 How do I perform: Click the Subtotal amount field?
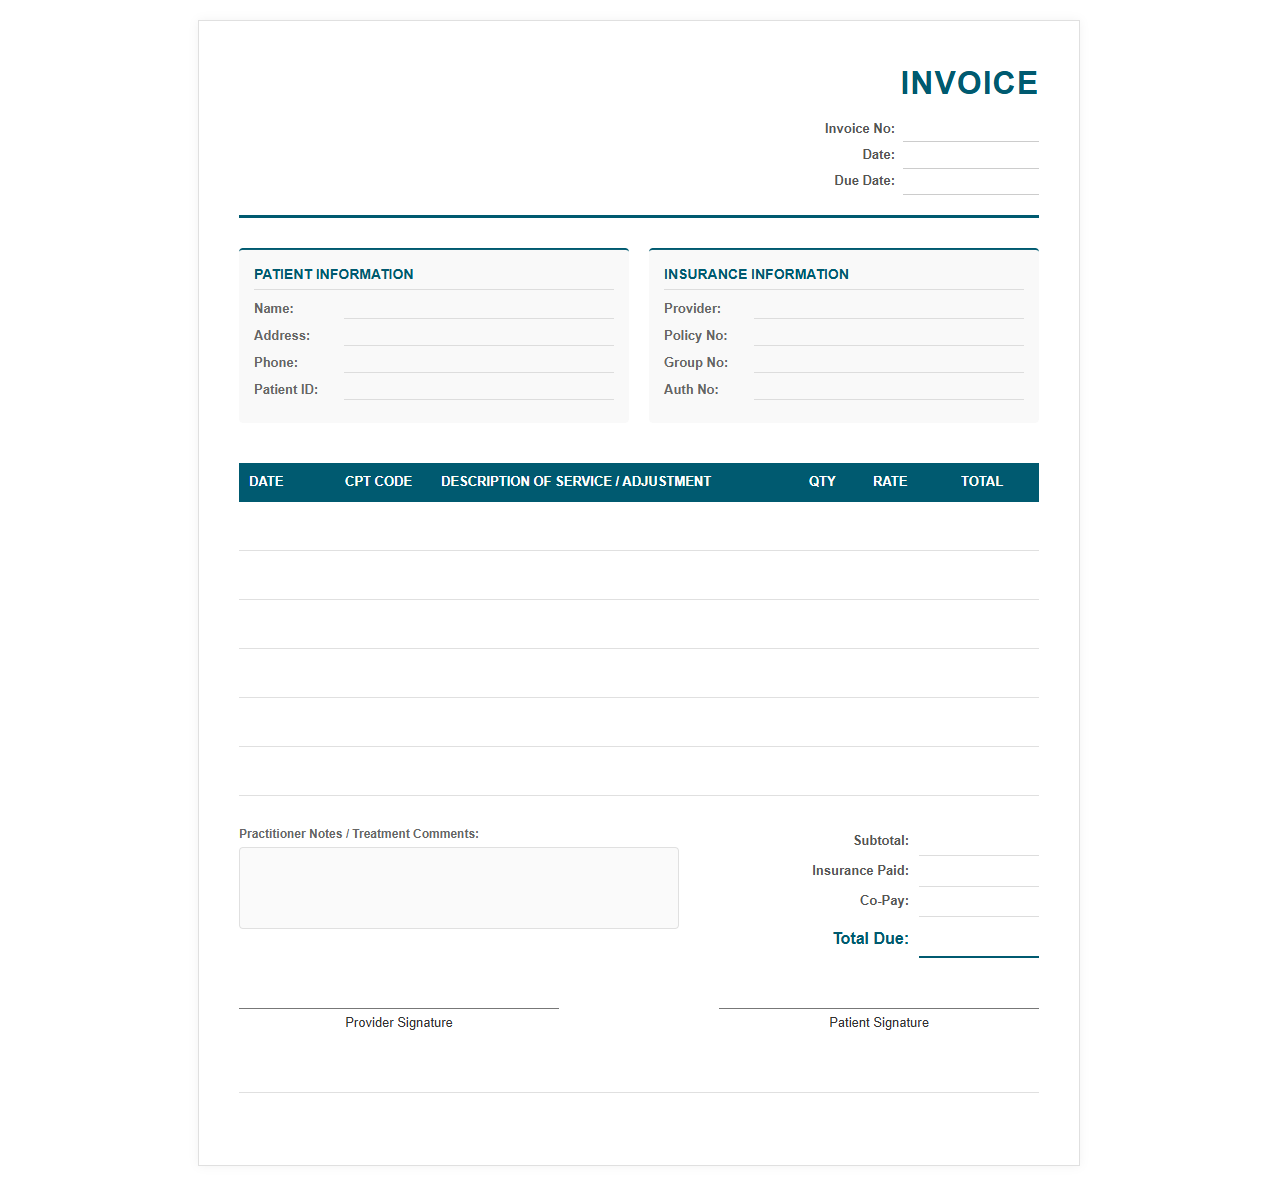pyautogui.click(x=979, y=842)
